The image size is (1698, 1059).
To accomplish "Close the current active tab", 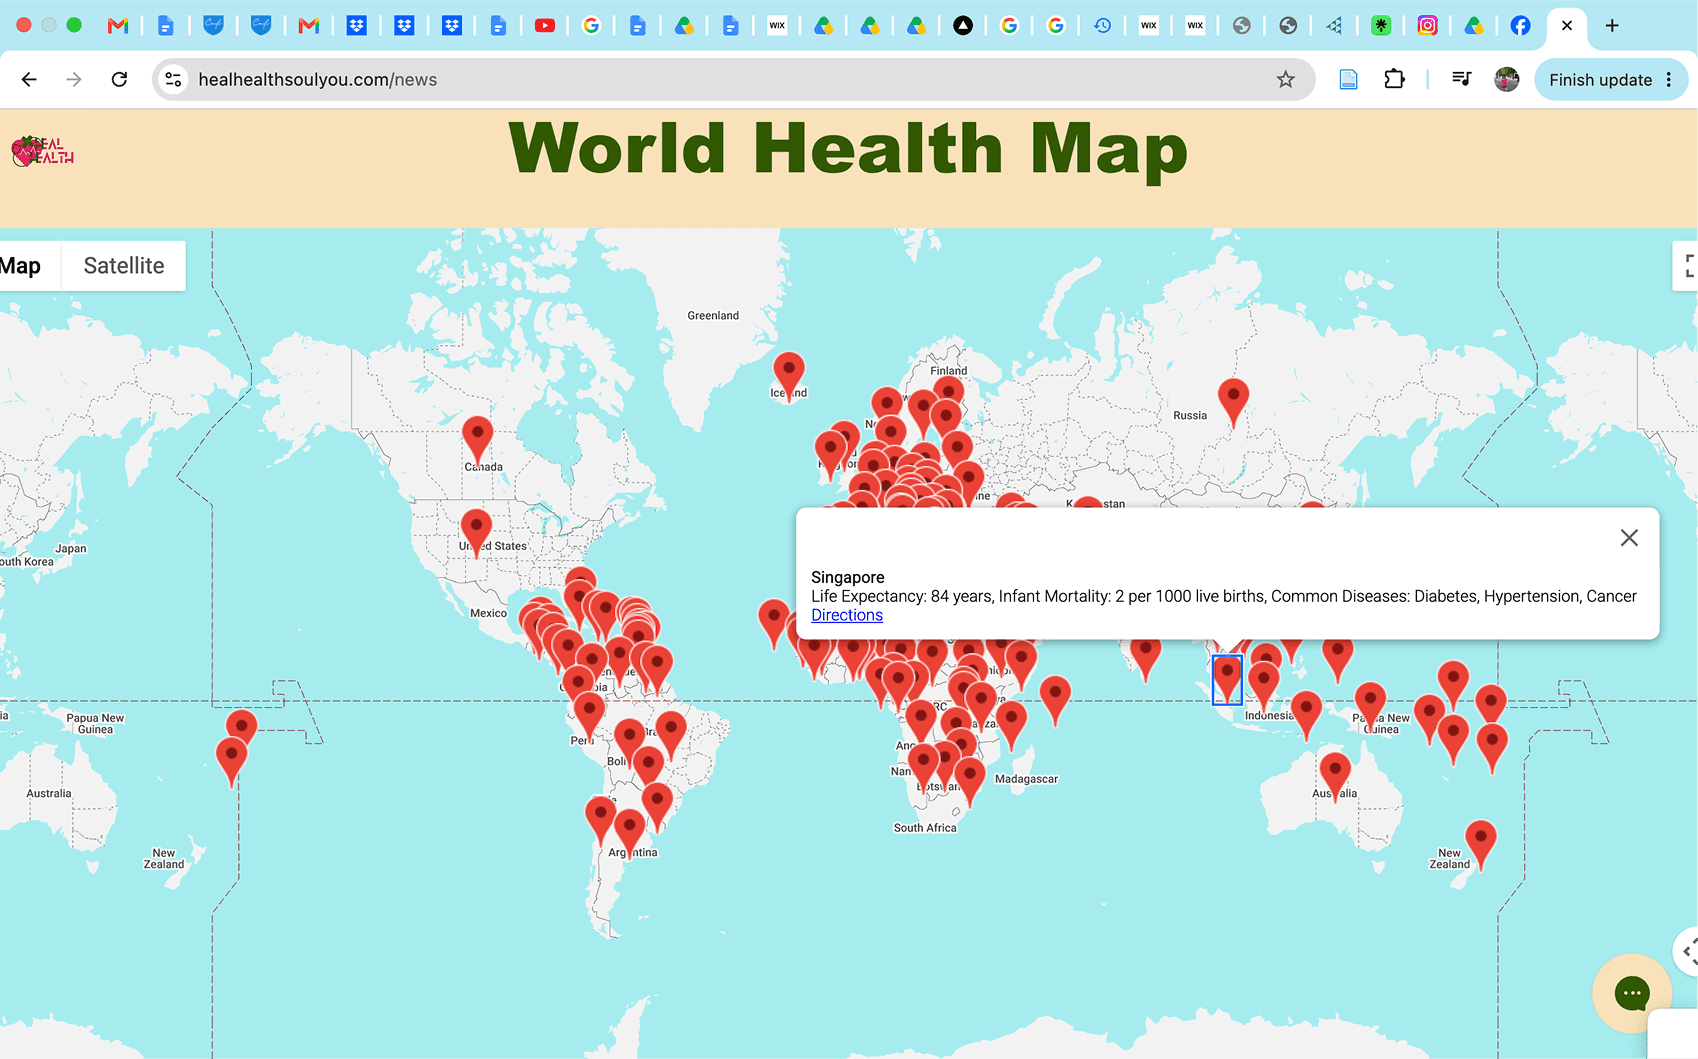I will point(1567,26).
